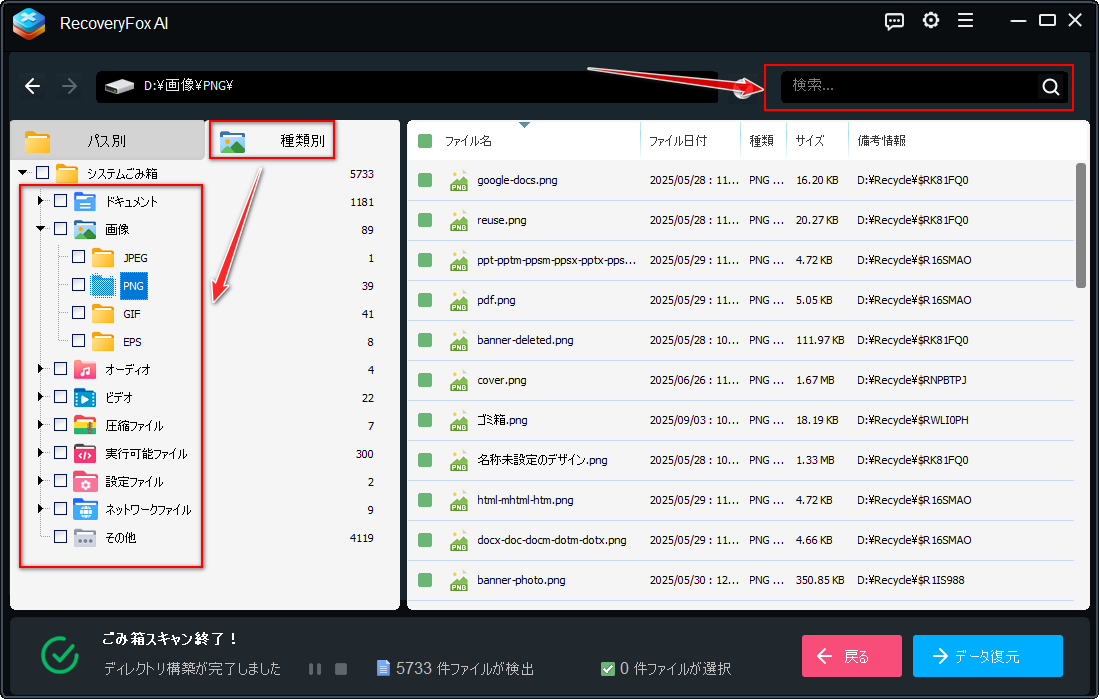Viewport: 1099px width, 699px height.
Task: Open the hamburger menu in title bar
Action: [965, 21]
